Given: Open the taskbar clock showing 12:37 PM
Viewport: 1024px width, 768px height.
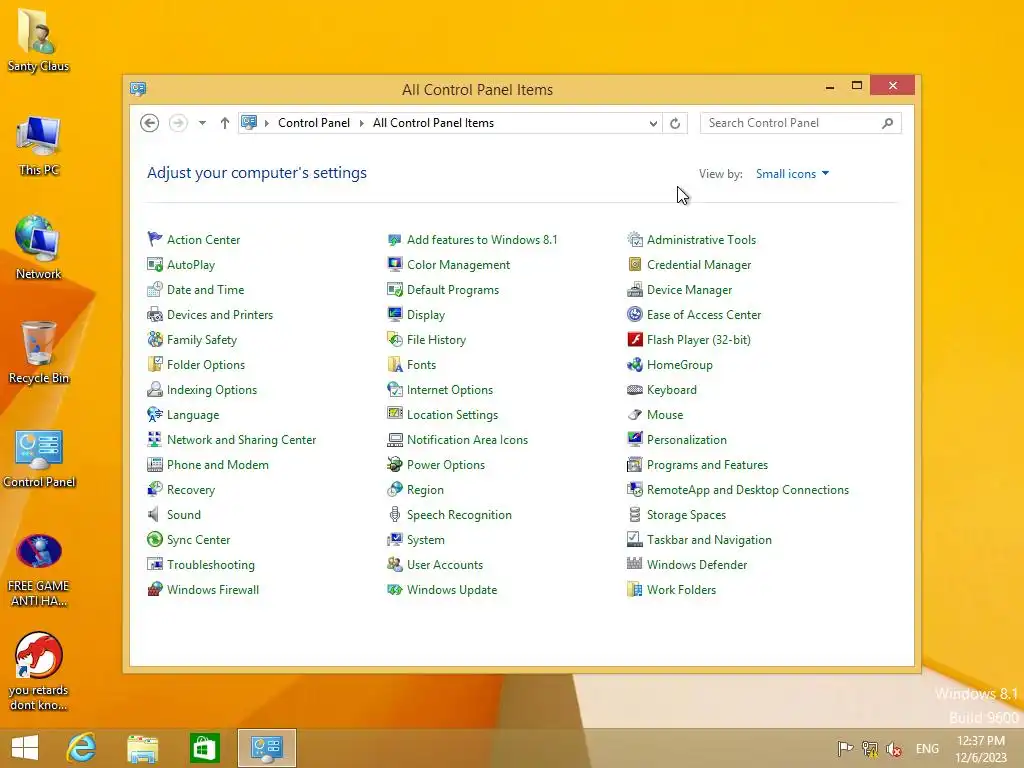Looking at the screenshot, I should (980, 748).
